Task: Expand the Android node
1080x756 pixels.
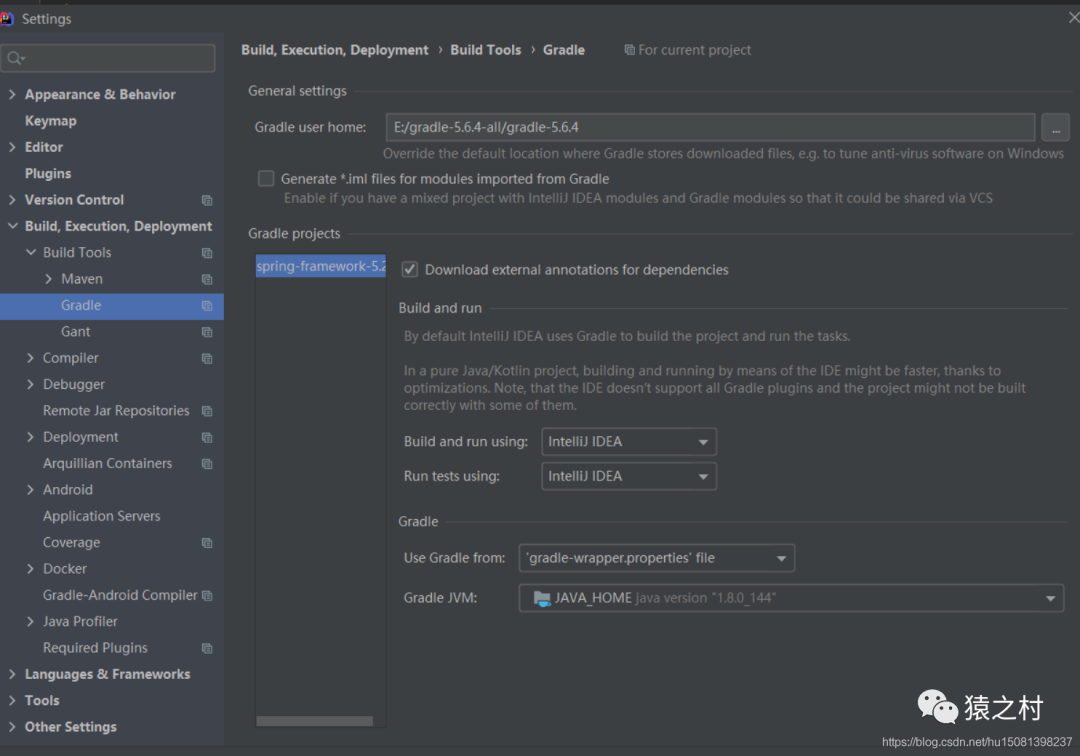Action: (x=30, y=490)
